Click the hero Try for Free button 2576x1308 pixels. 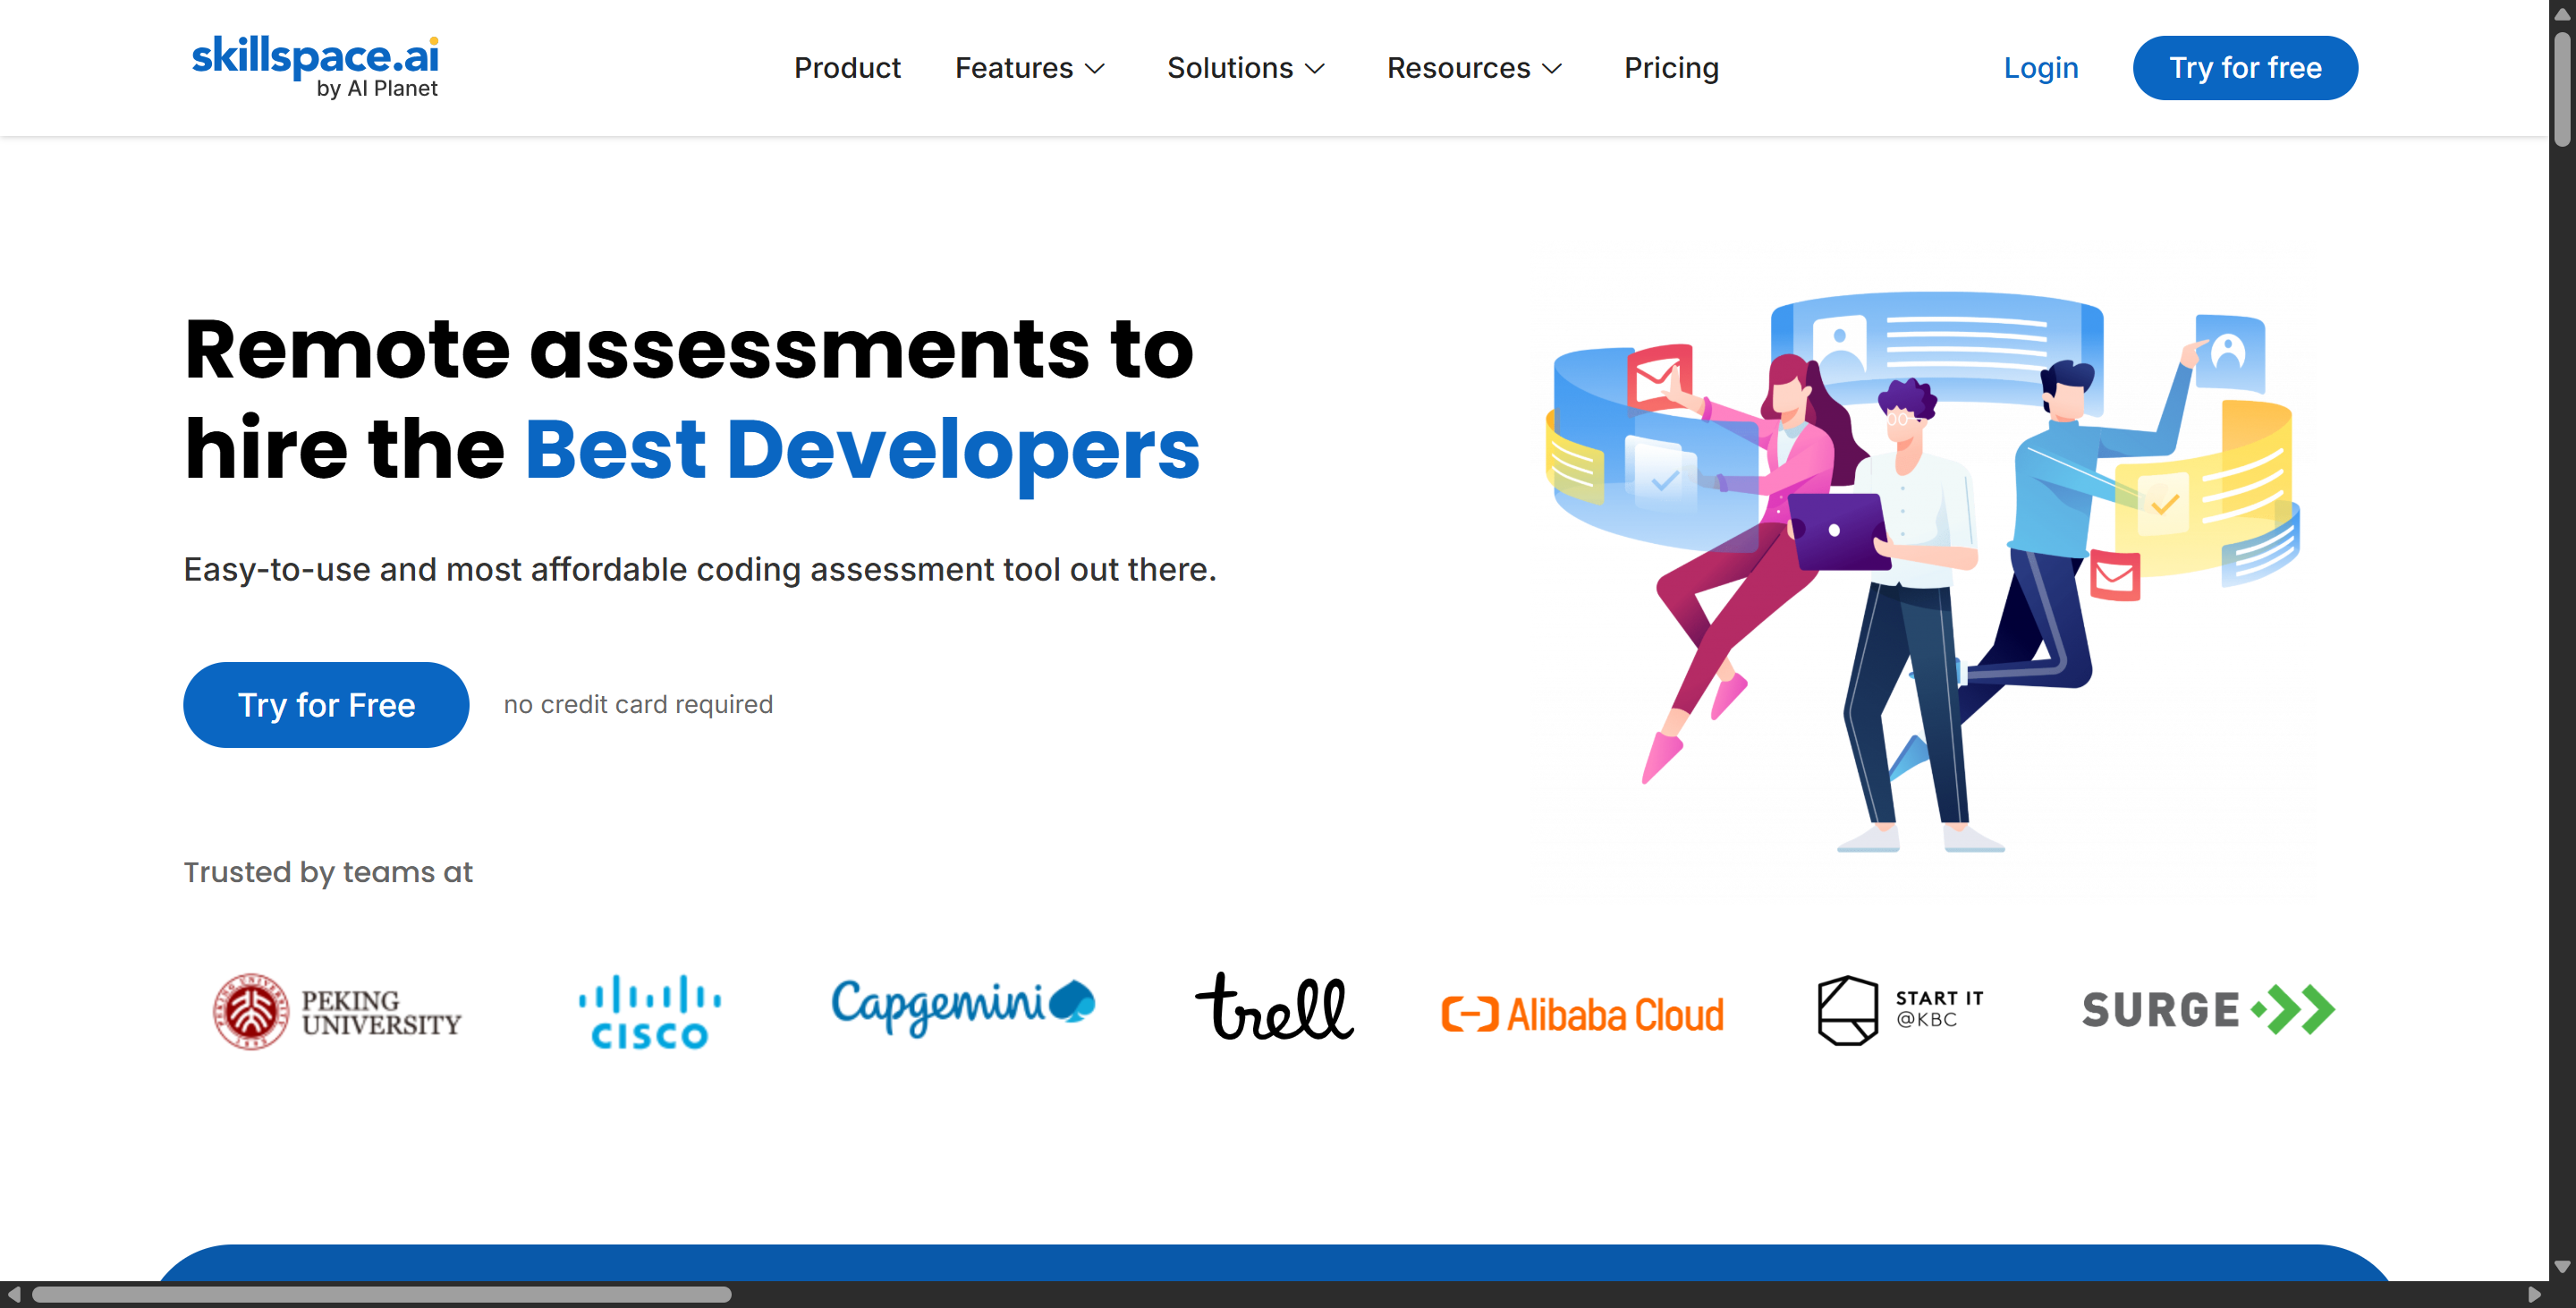[x=326, y=705]
